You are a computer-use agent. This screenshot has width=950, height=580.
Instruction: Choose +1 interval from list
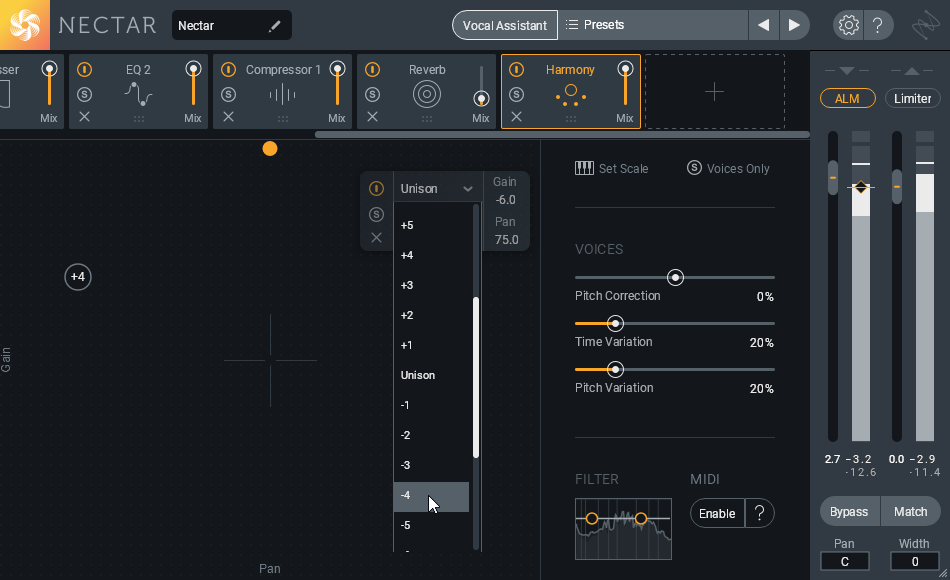coord(431,345)
